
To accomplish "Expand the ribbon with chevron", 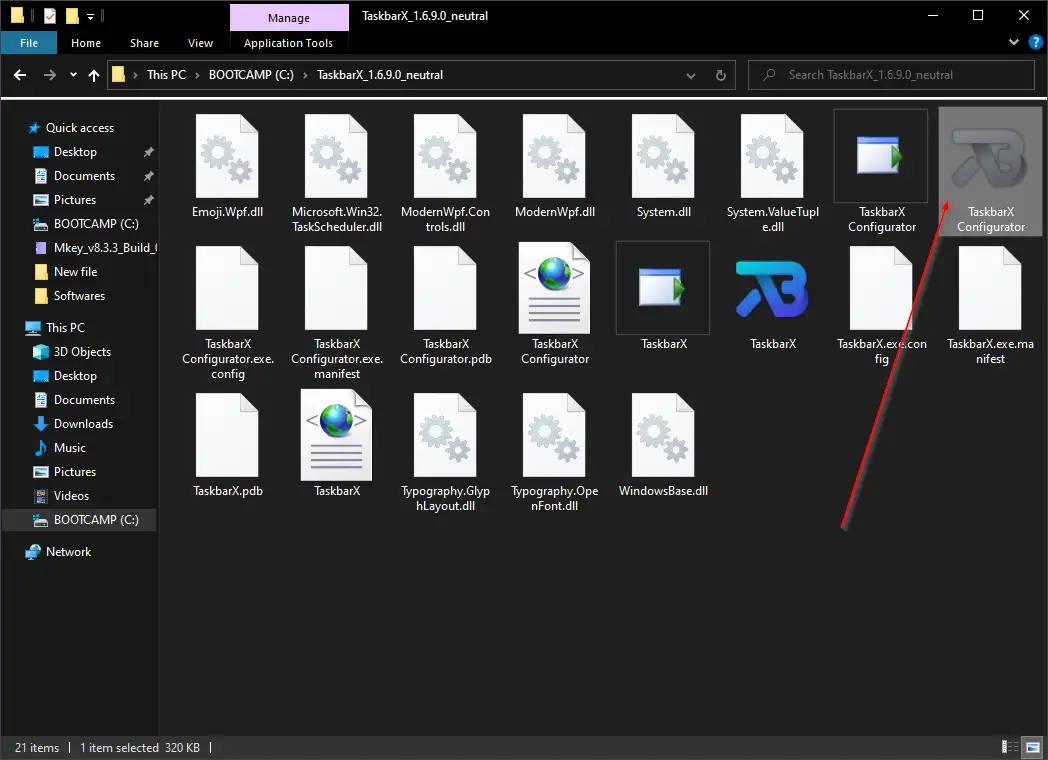I will click(1013, 42).
